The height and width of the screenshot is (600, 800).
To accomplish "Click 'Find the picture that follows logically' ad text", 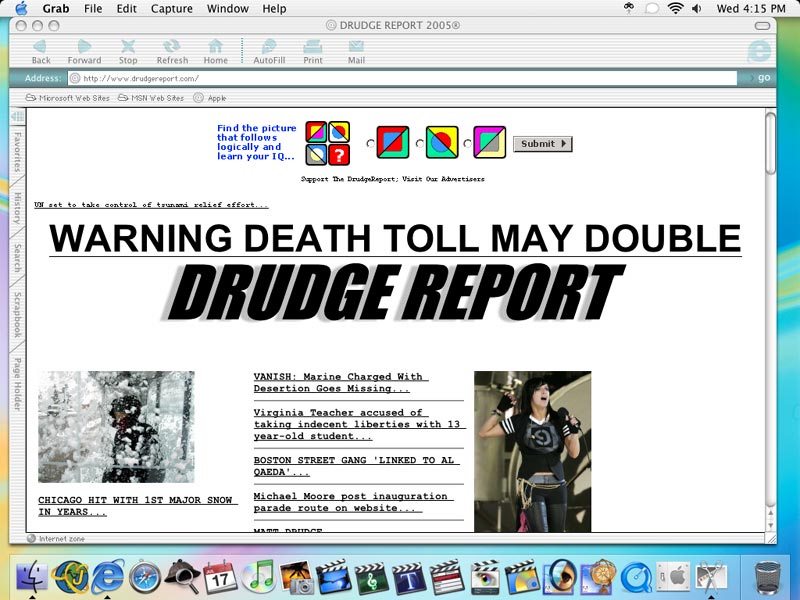I will (256, 142).
